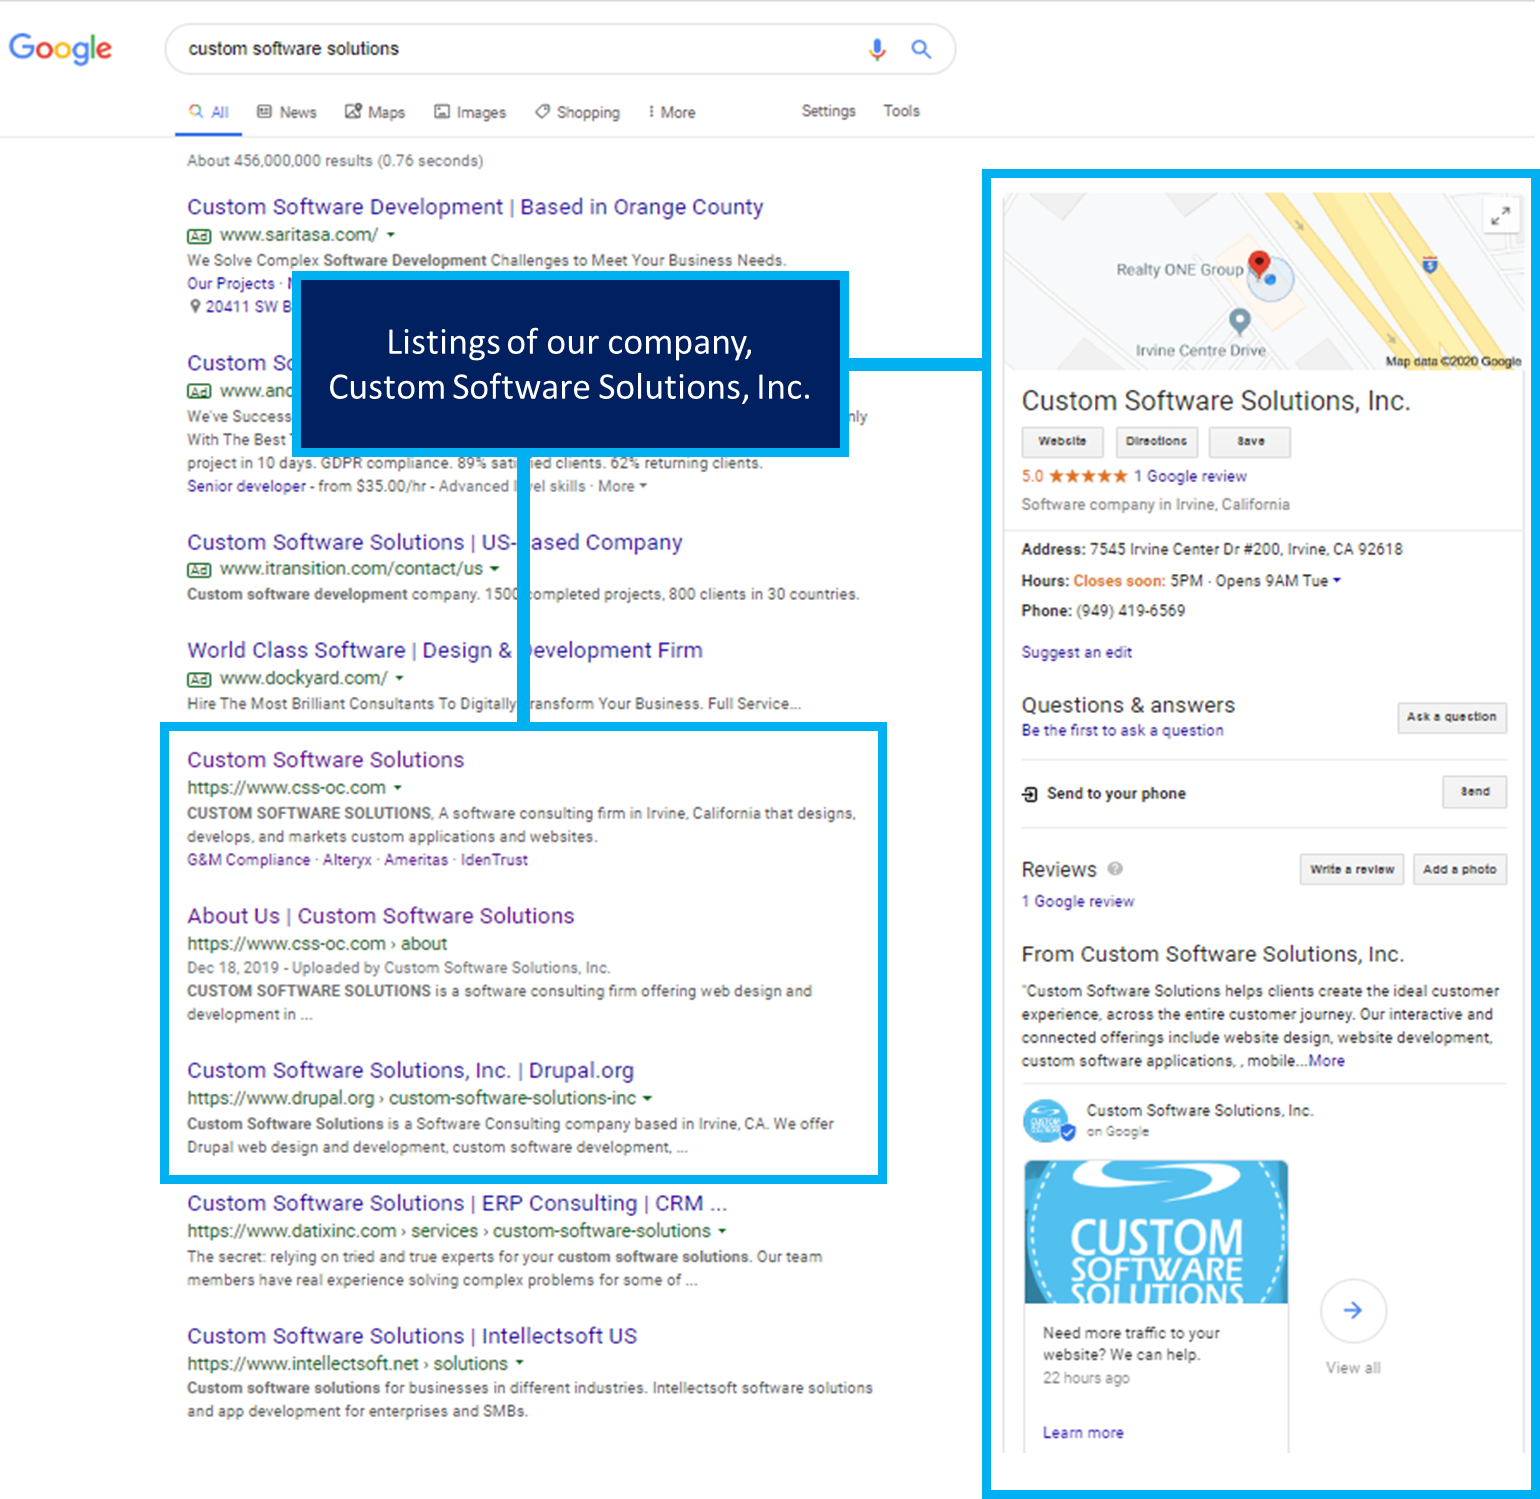1540x1499 pixels.
Task: Expand dropdown arrow next to css-oc.com URL
Action: (x=397, y=788)
